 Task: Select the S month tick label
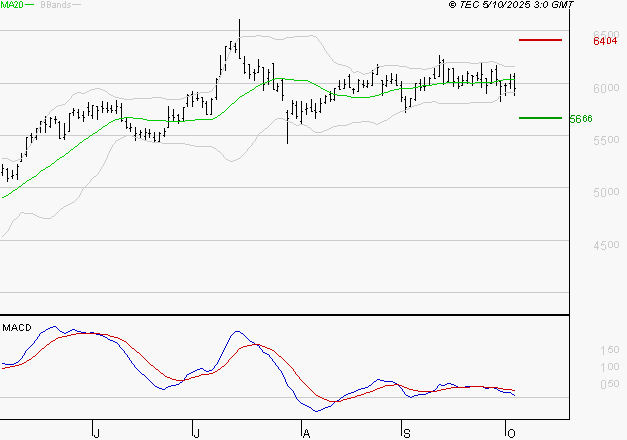click(x=406, y=432)
